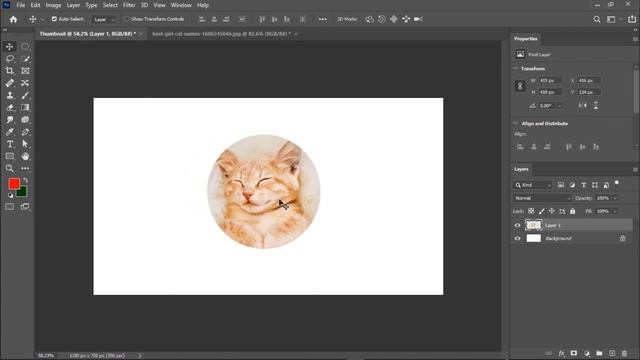Flip horizontal in Properties Transform section
The image size is (640, 360).
582,106
